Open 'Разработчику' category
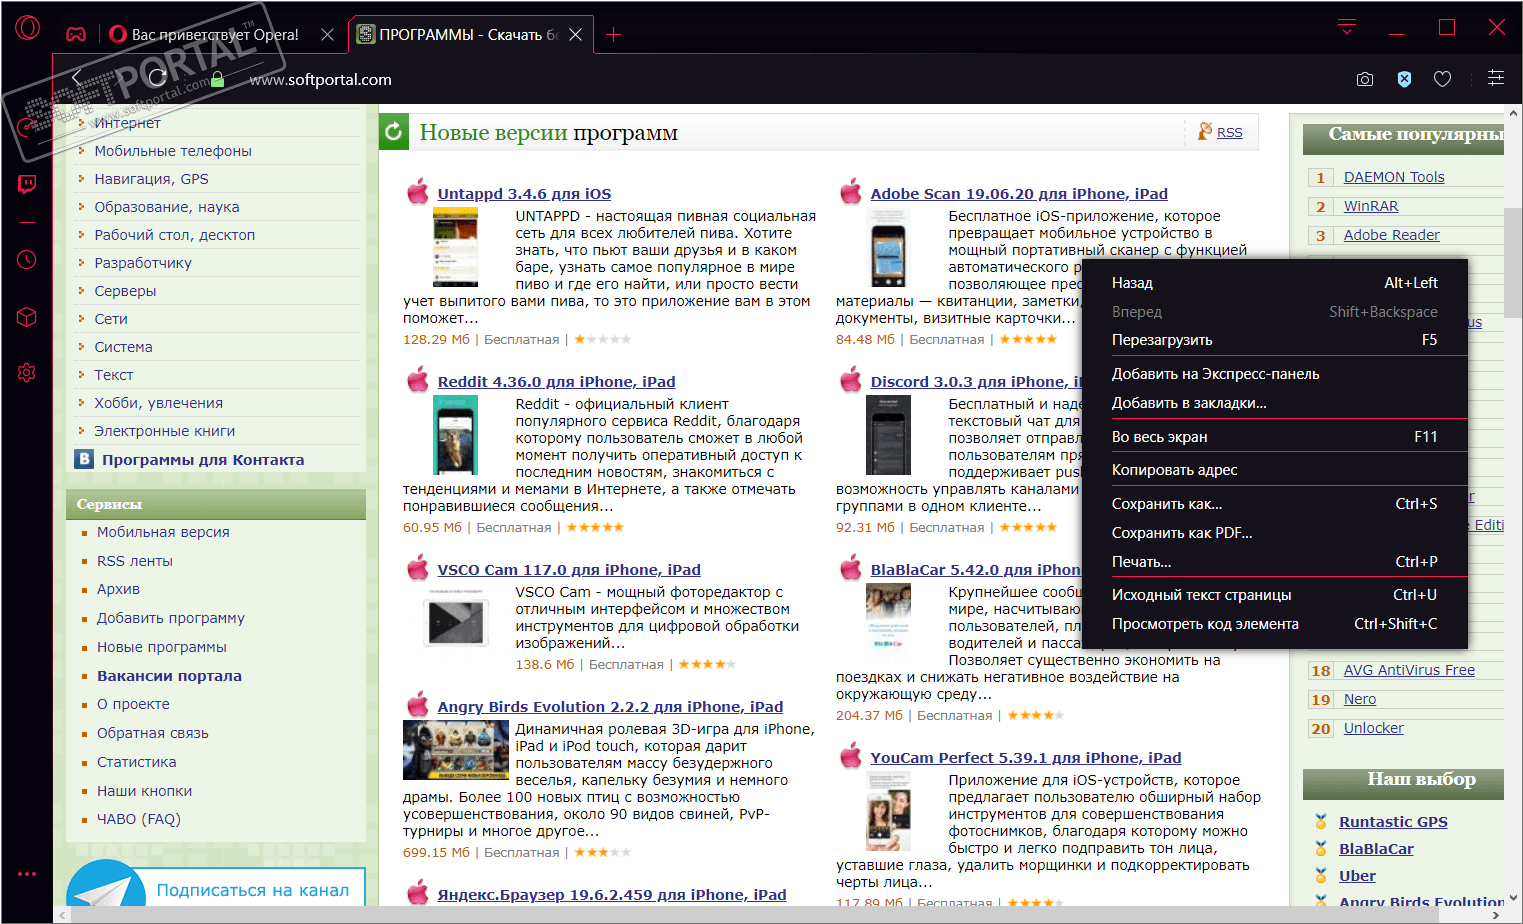This screenshot has width=1523, height=924. [x=143, y=263]
